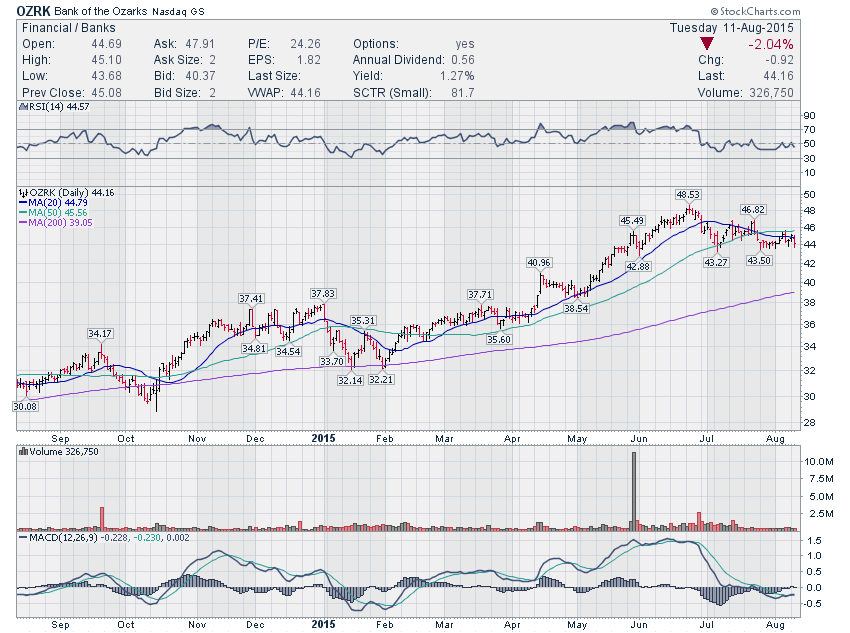Click the 48.53 peak price label

[688, 194]
